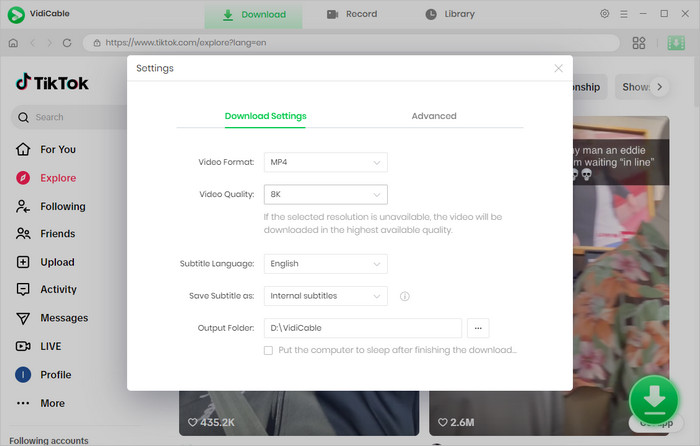
Task: Switch to the Library tab
Action: (x=450, y=14)
